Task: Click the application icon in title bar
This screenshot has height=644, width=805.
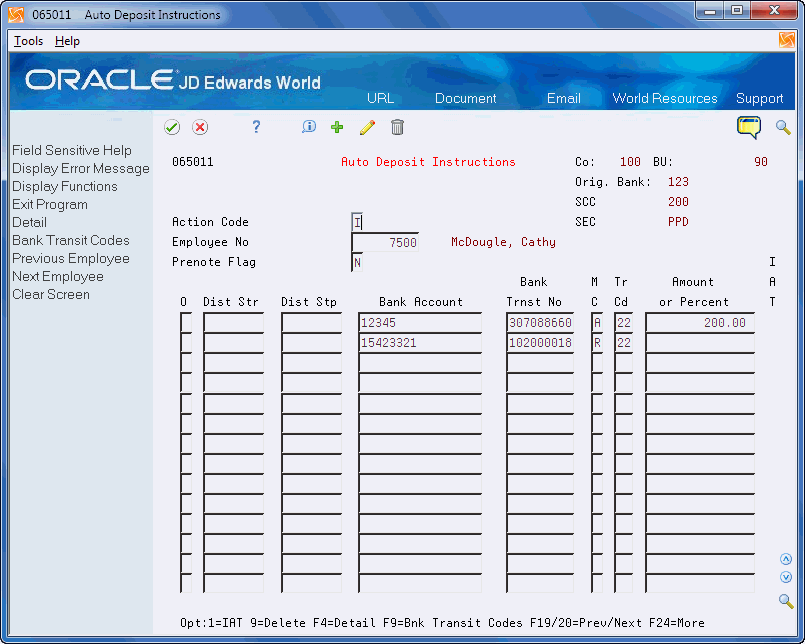Action: tap(16, 14)
